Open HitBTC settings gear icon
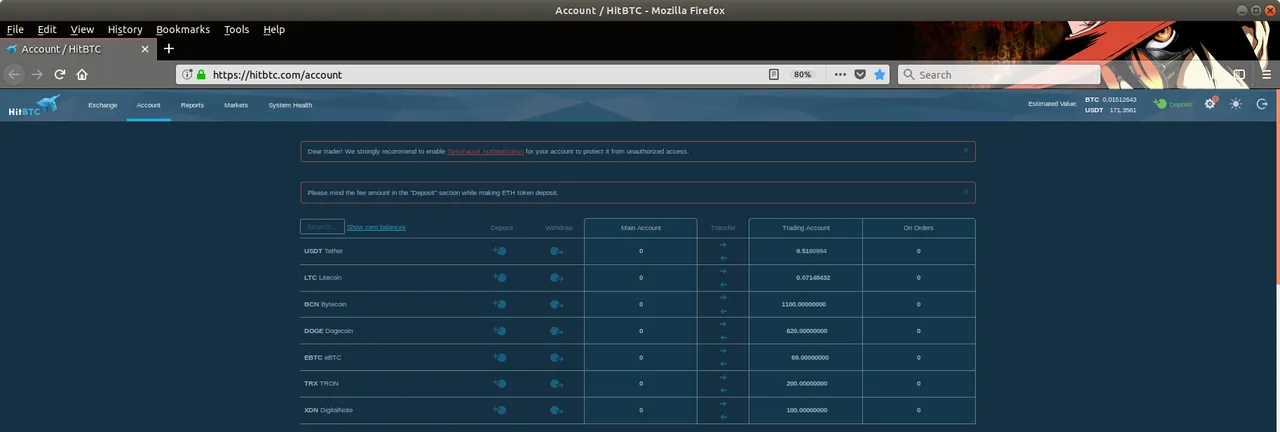Viewport: 1280px width, 432px height. coord(1210,104)
